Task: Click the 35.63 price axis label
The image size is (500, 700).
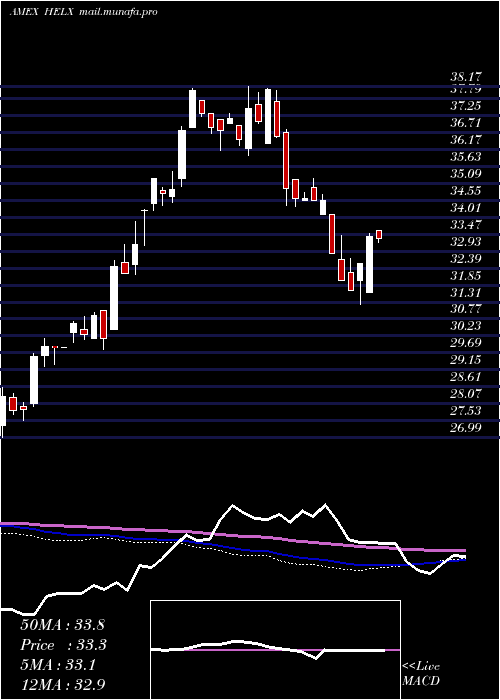Action: coord(466,157)
